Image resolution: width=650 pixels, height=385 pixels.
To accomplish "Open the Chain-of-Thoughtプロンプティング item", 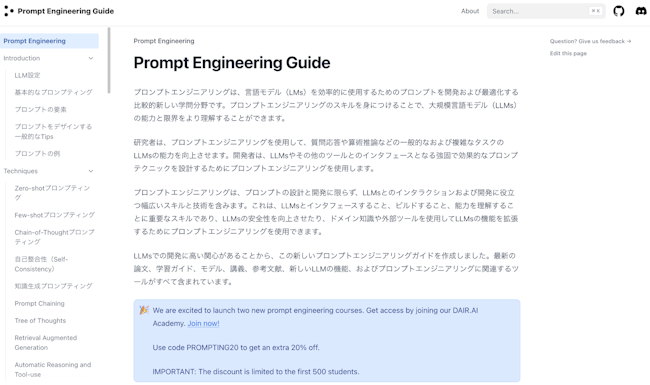I will (x=54, y=237).
